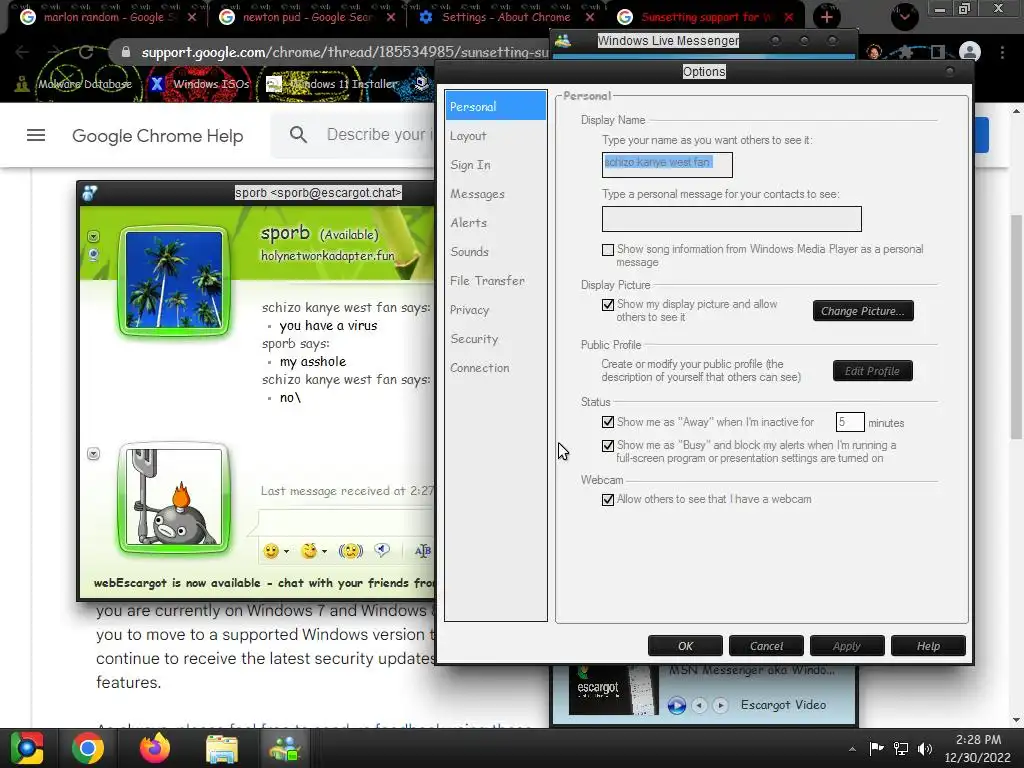Switch to the newton pud Google tab
The width and height of the screenshot is (1024, 768).
[x=307, y=17]
